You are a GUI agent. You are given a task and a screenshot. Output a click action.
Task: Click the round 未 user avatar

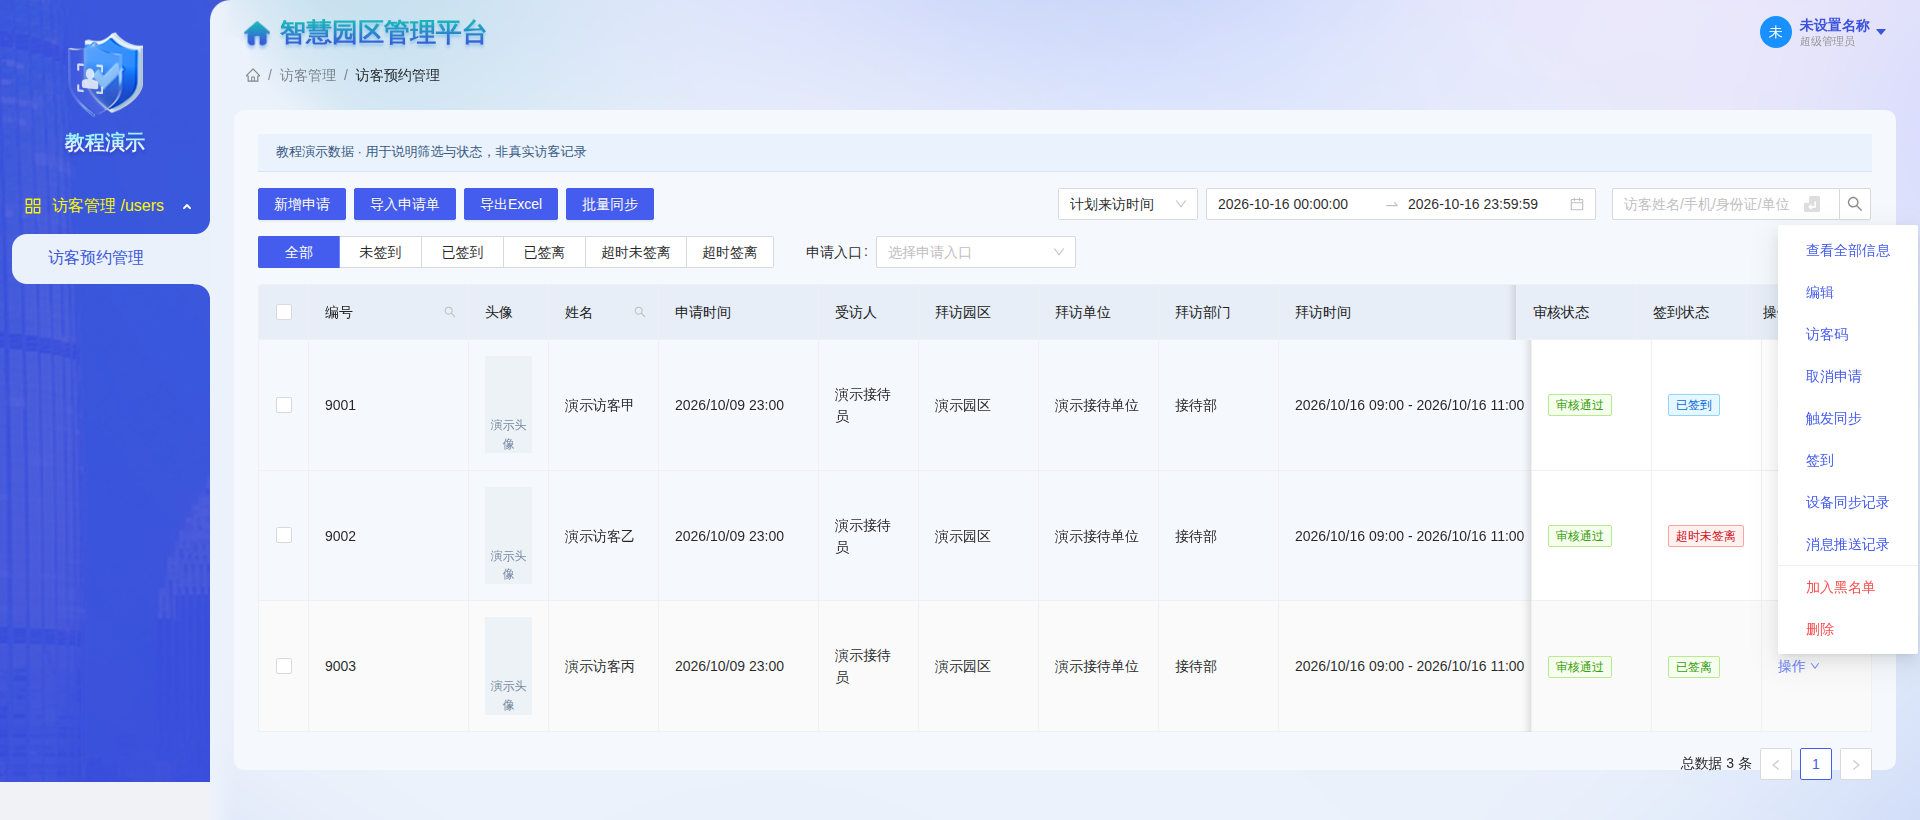pyautogui.click(x=1776, y=32)
